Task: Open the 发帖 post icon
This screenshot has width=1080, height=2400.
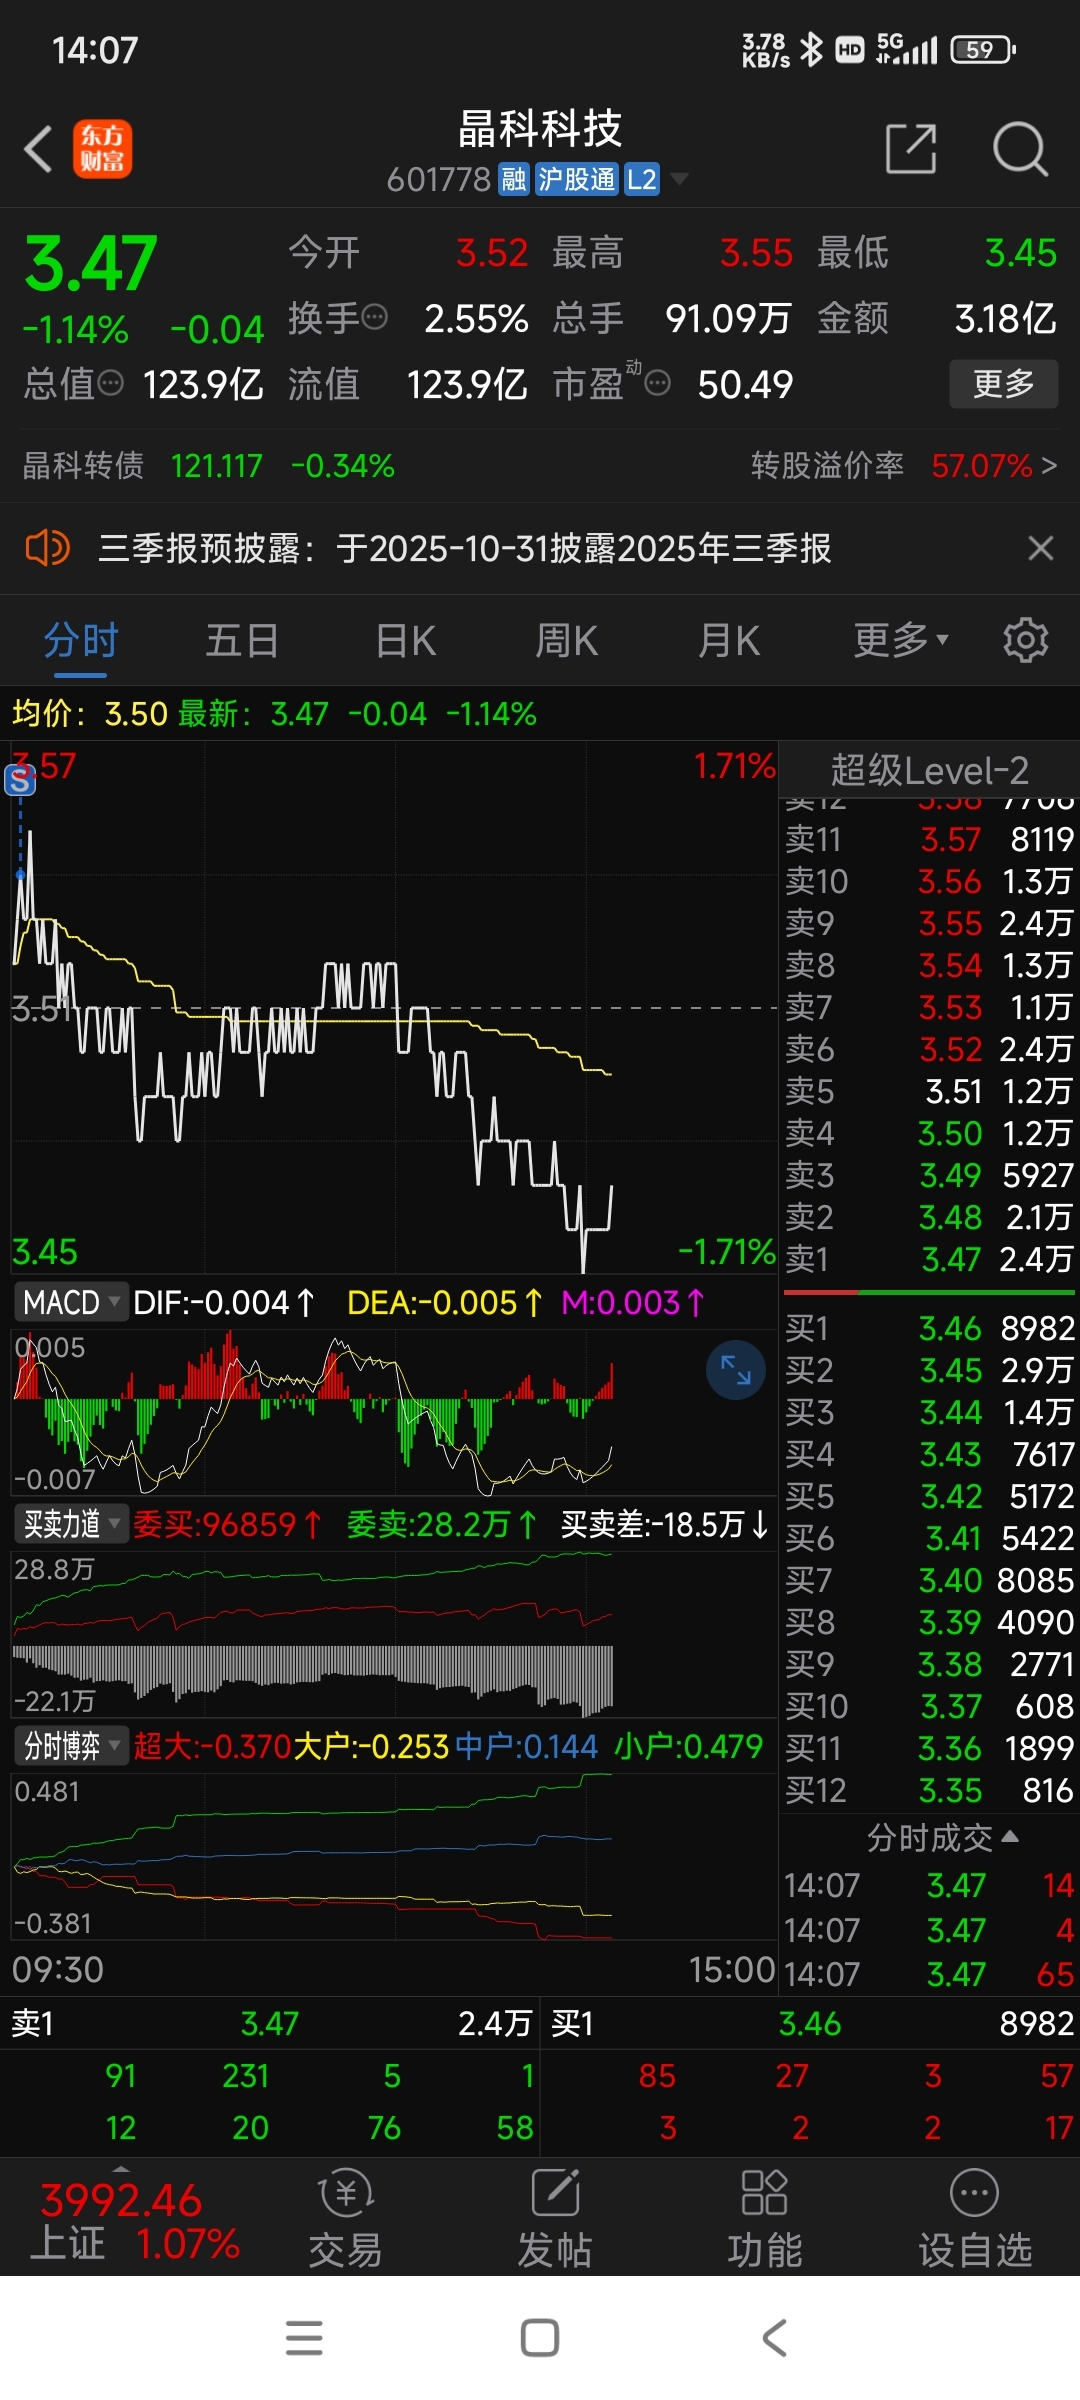Action: coord(555,2218)
